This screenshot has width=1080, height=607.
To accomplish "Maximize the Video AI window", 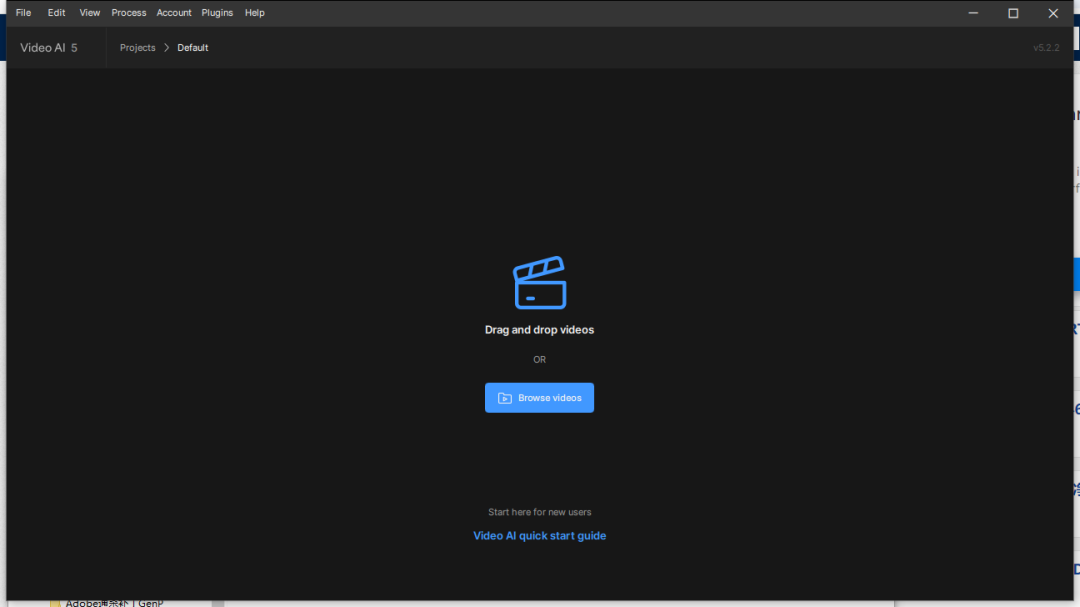I will point(1012,13).
